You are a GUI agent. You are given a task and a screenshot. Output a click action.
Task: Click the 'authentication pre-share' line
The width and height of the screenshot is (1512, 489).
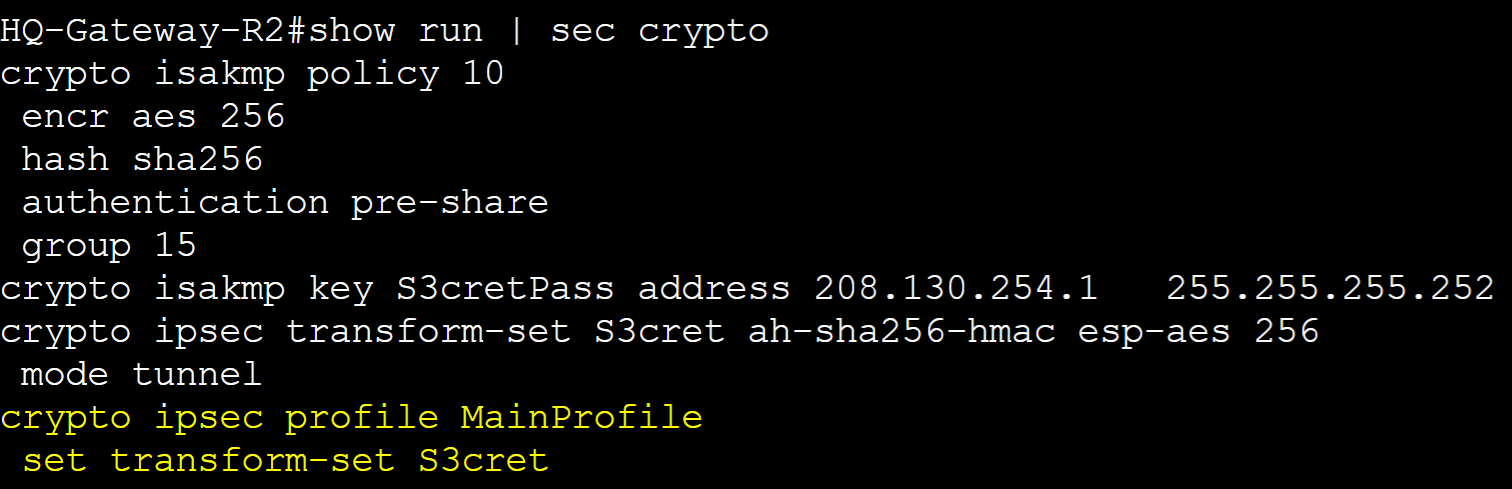click(285, 202)
